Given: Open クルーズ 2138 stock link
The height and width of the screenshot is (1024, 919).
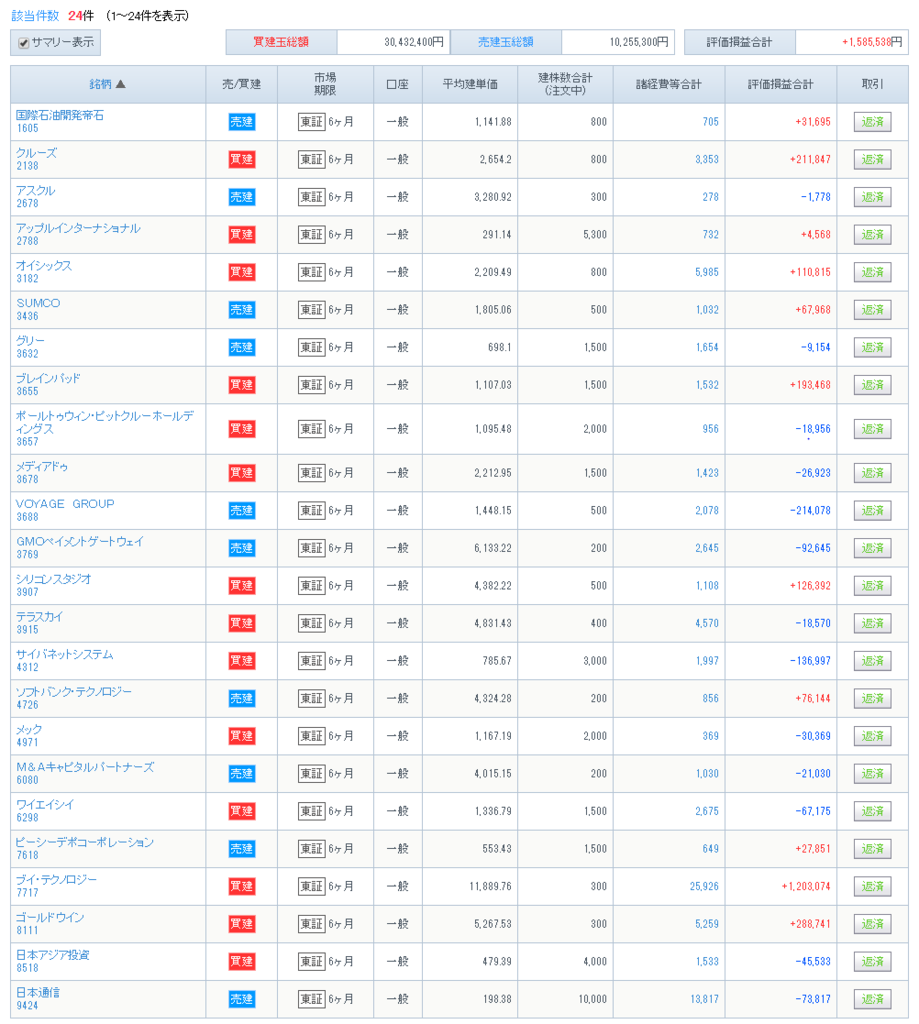Looking at the screenshot, I should coord(37,153).
